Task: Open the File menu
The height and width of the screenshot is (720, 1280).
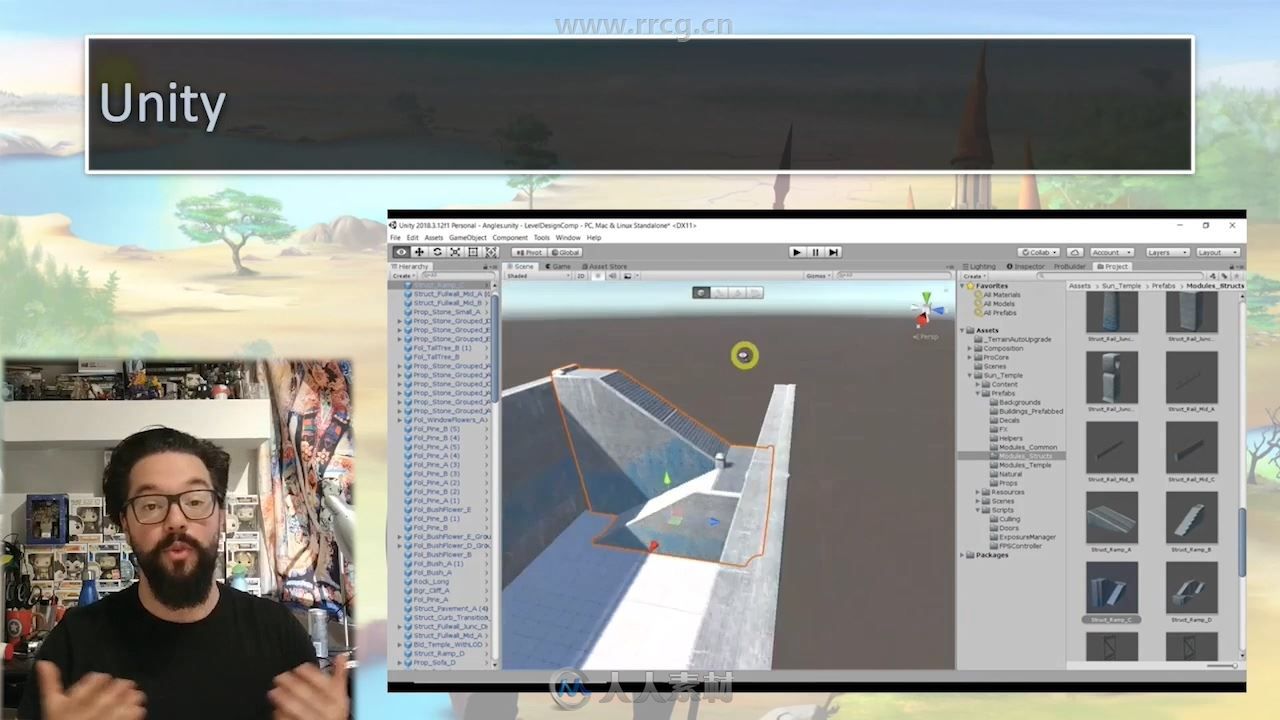Action: [x=395, y=238]
